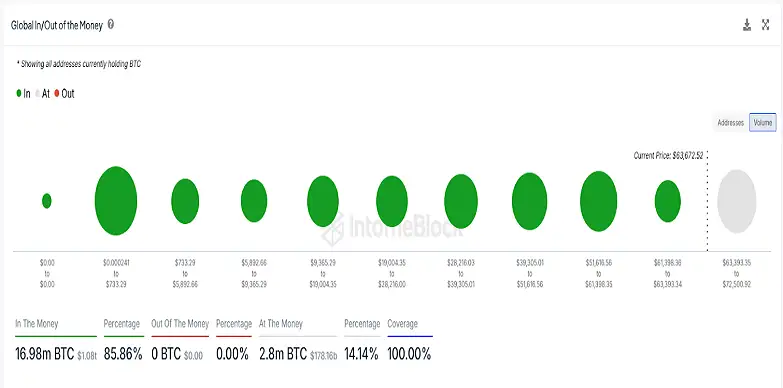Screen dimensions: 783x388
Task: Click the Current Price $63,672.52 label
Action: pos(668,156)
